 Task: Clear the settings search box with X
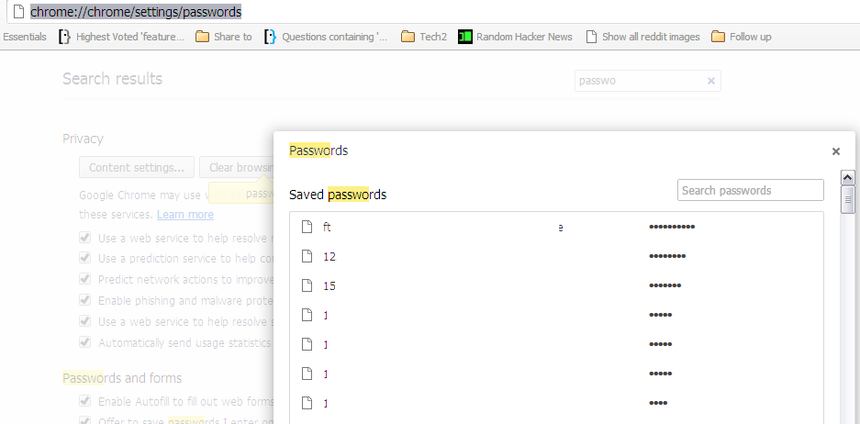coord(711,81)
